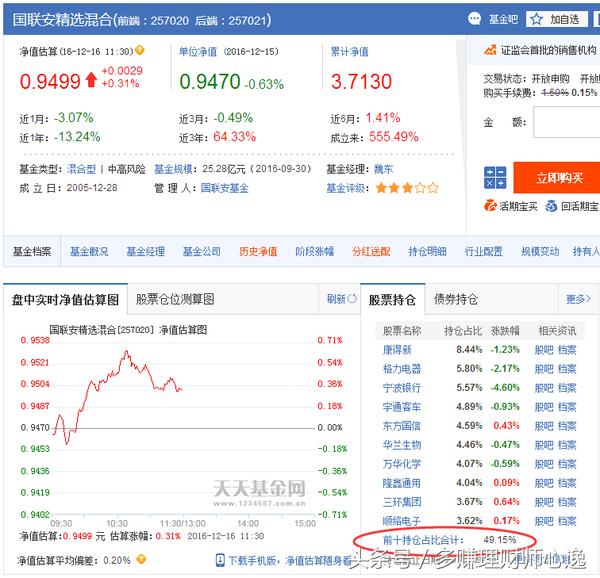Open 基金经理 in the navigation bar
600x578 pixels.
(x=145, y=251)
